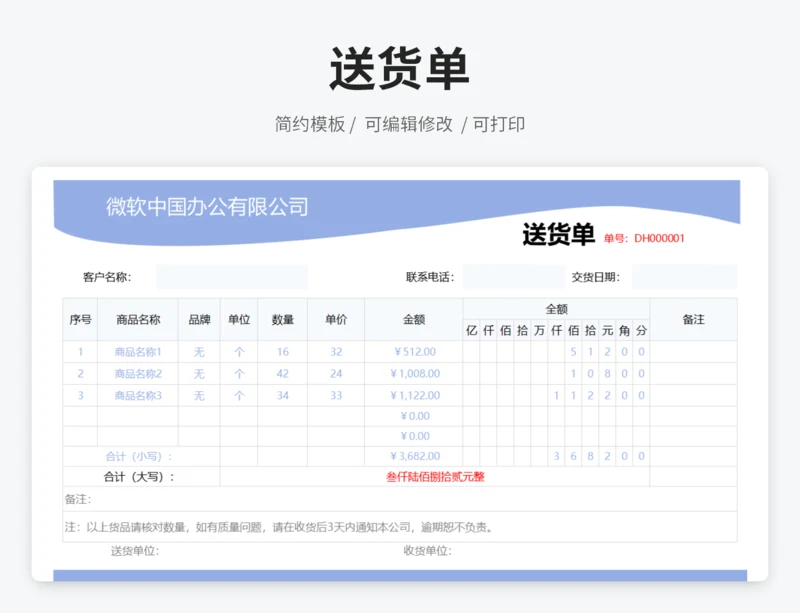This screenshot has width=800, height=613.
Task: Click the 客户名称 input field
Action: click(231, 277)
